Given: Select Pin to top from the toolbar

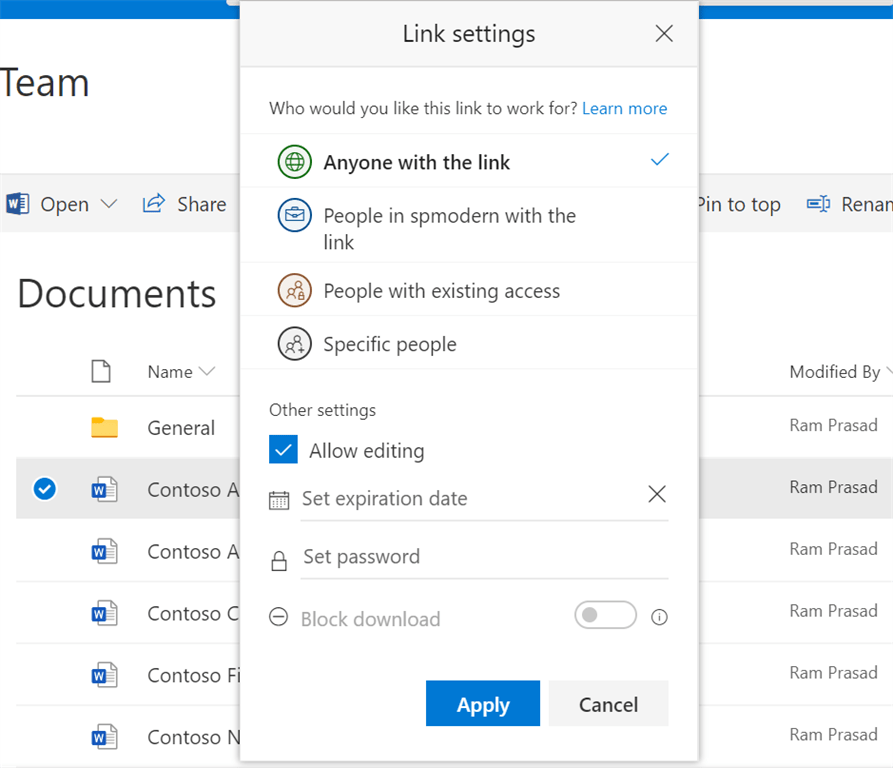Looking at the screenshot, I should click(739, 204).
